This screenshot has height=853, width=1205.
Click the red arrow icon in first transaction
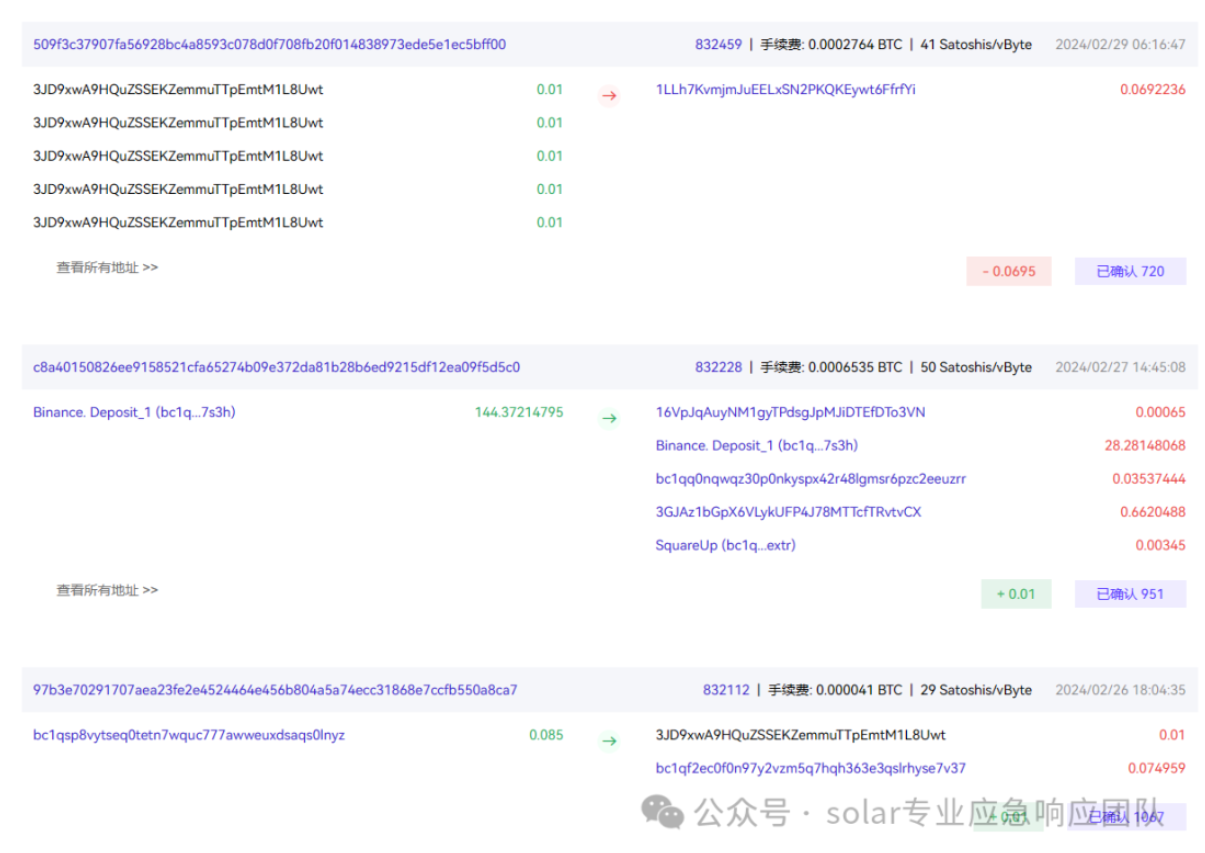[608, 97]
